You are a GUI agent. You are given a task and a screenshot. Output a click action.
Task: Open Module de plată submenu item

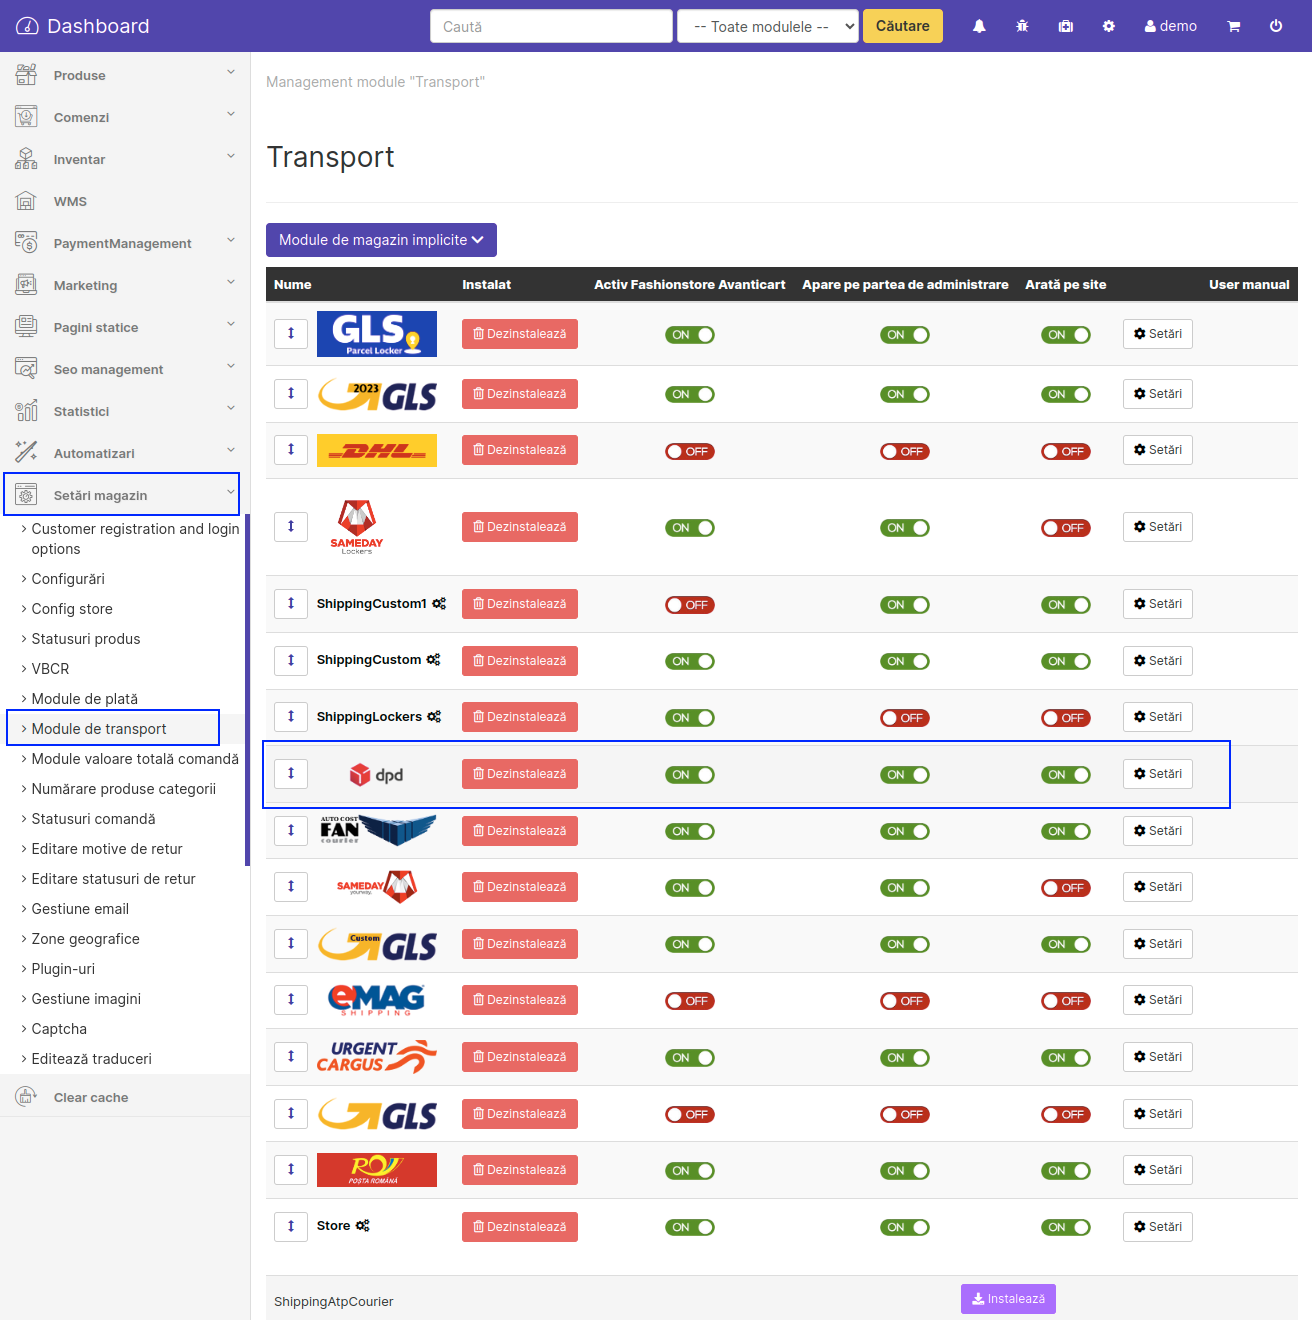click(85, 699)
